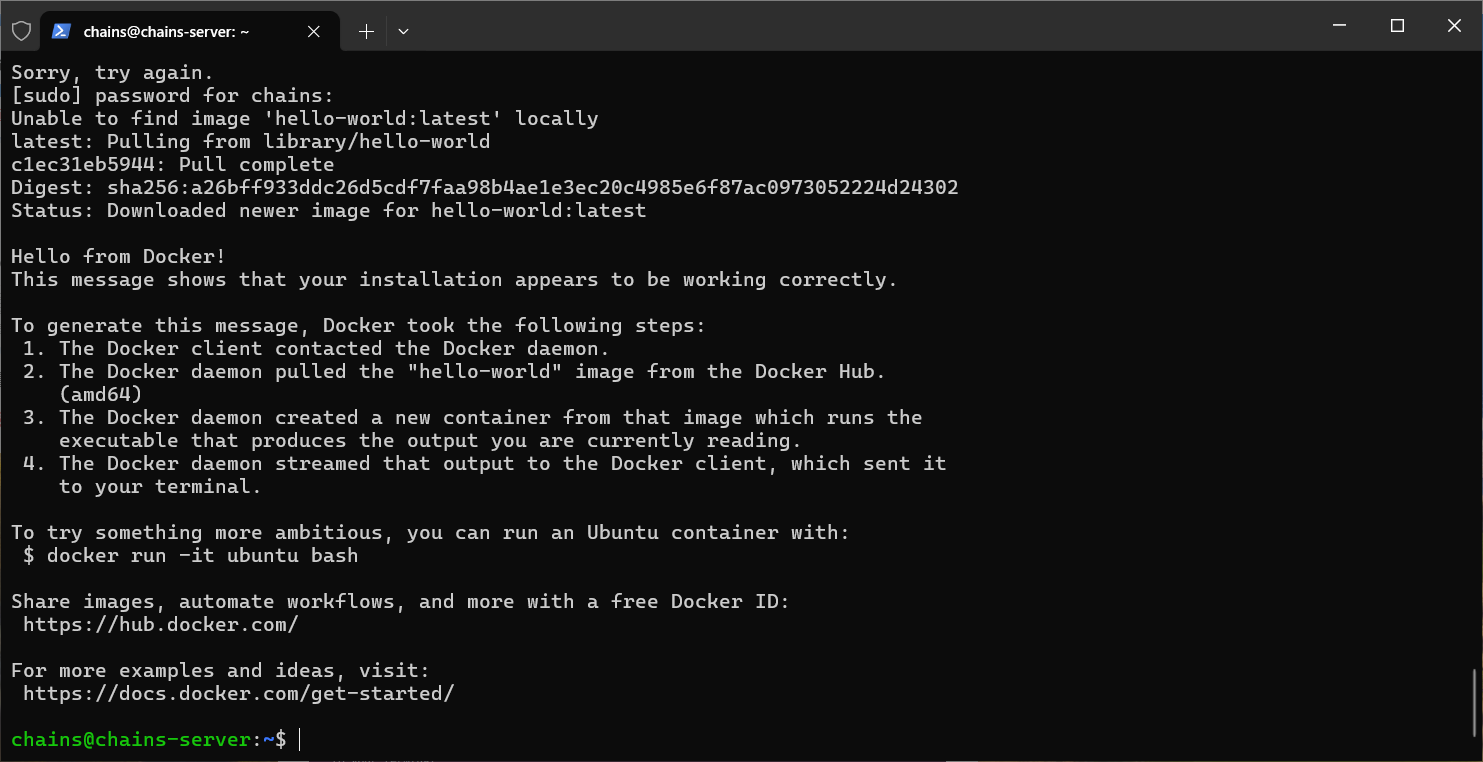Close the terminal window
1483x762 pixels.
[x=1454, y=26]
